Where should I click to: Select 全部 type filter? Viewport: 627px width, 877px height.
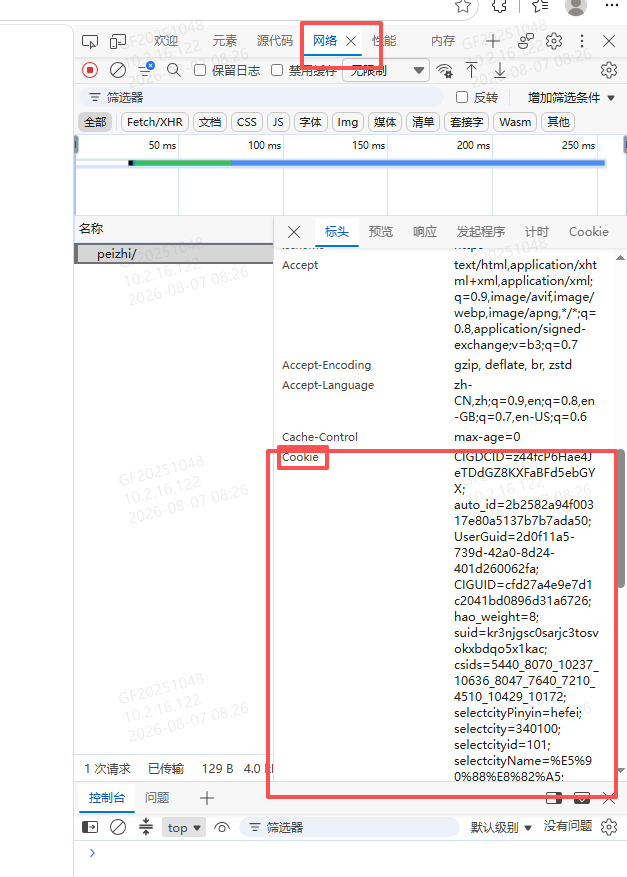click(95, 122)
